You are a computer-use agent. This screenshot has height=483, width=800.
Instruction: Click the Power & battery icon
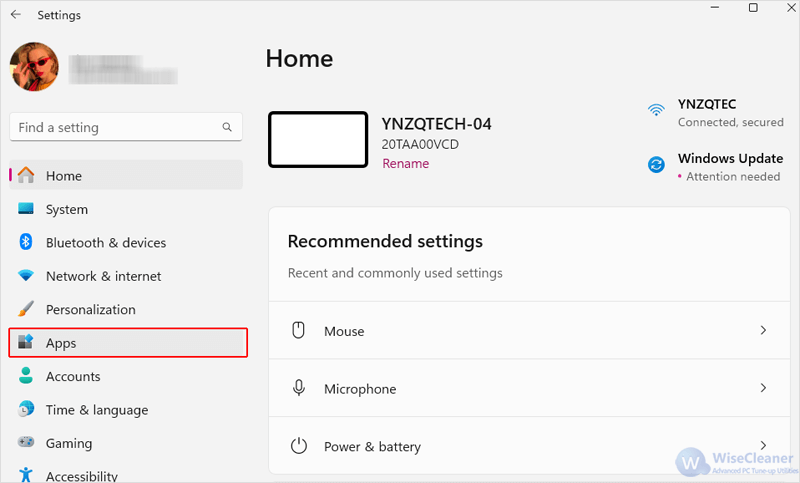[299, 446]
